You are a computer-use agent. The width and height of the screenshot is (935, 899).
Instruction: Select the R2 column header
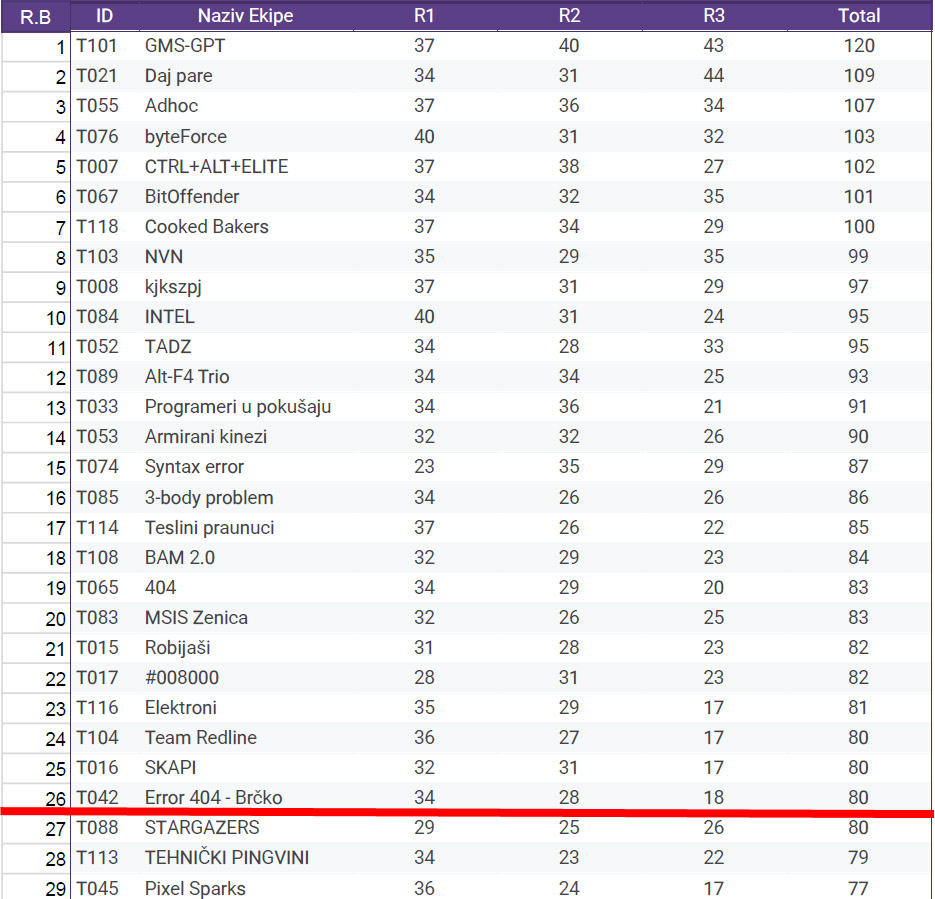(569, 16)
